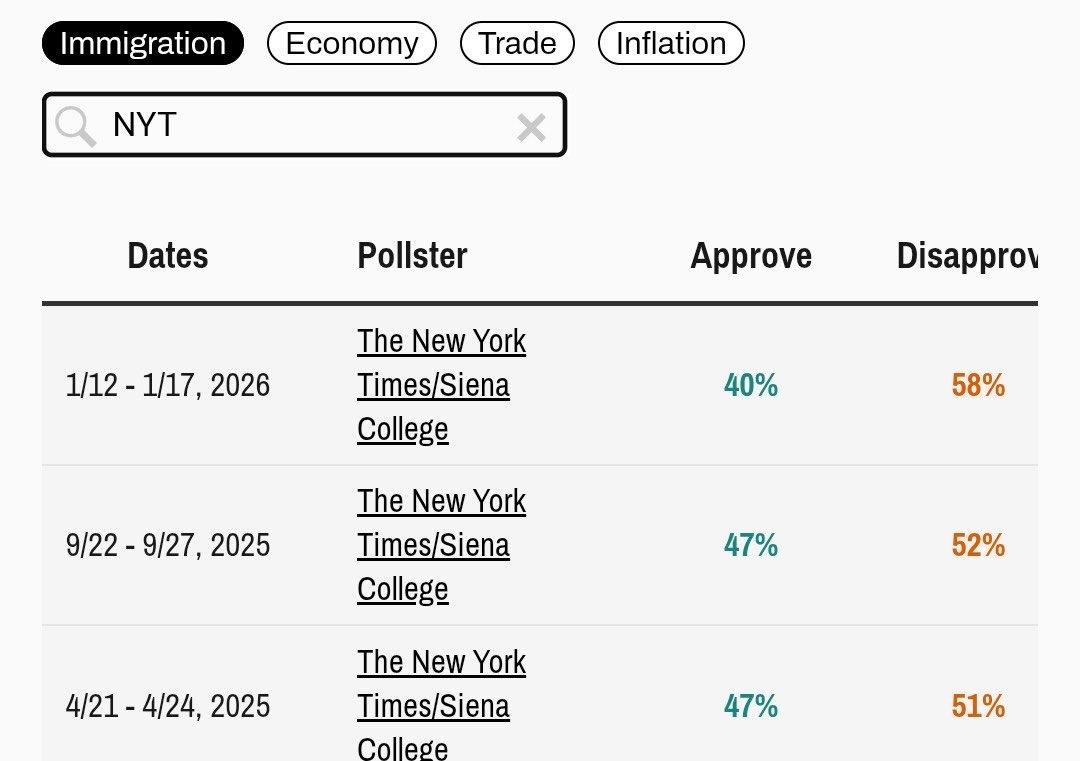Click the 40% approve value
Screen dimensions: 1080x761
[x=751, y=385]
